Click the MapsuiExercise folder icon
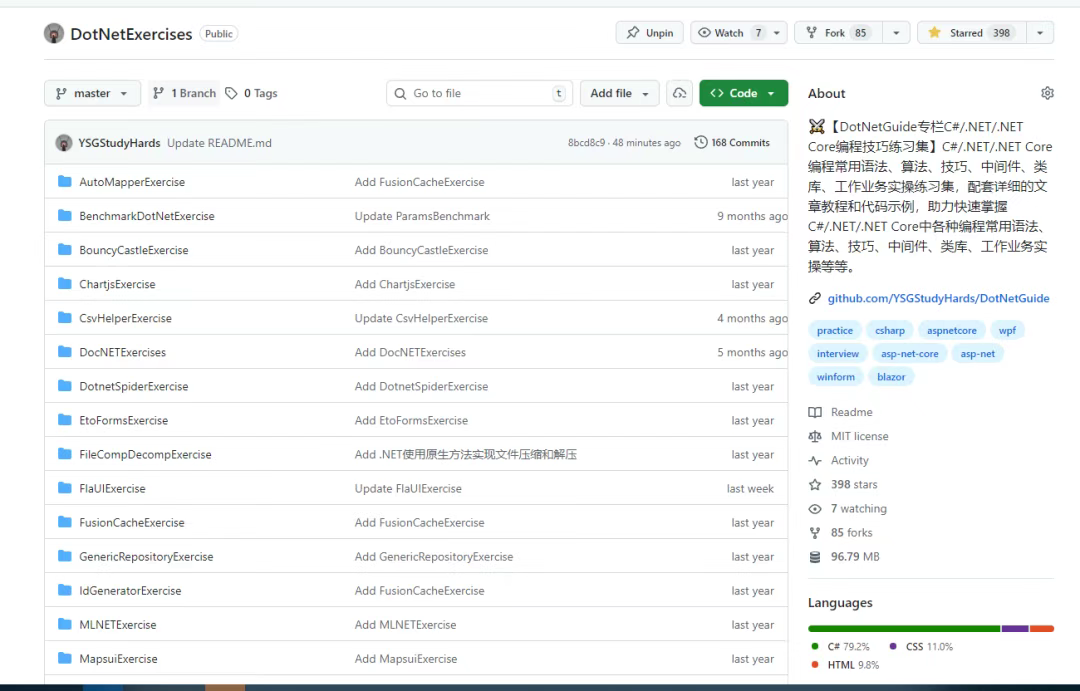 click(65, 658)
